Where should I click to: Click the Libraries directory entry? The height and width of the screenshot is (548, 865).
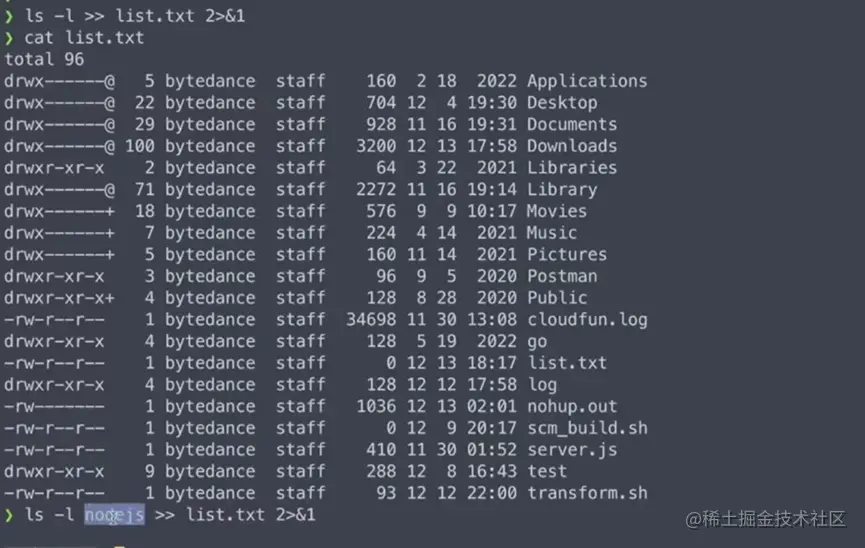[572, 168]
